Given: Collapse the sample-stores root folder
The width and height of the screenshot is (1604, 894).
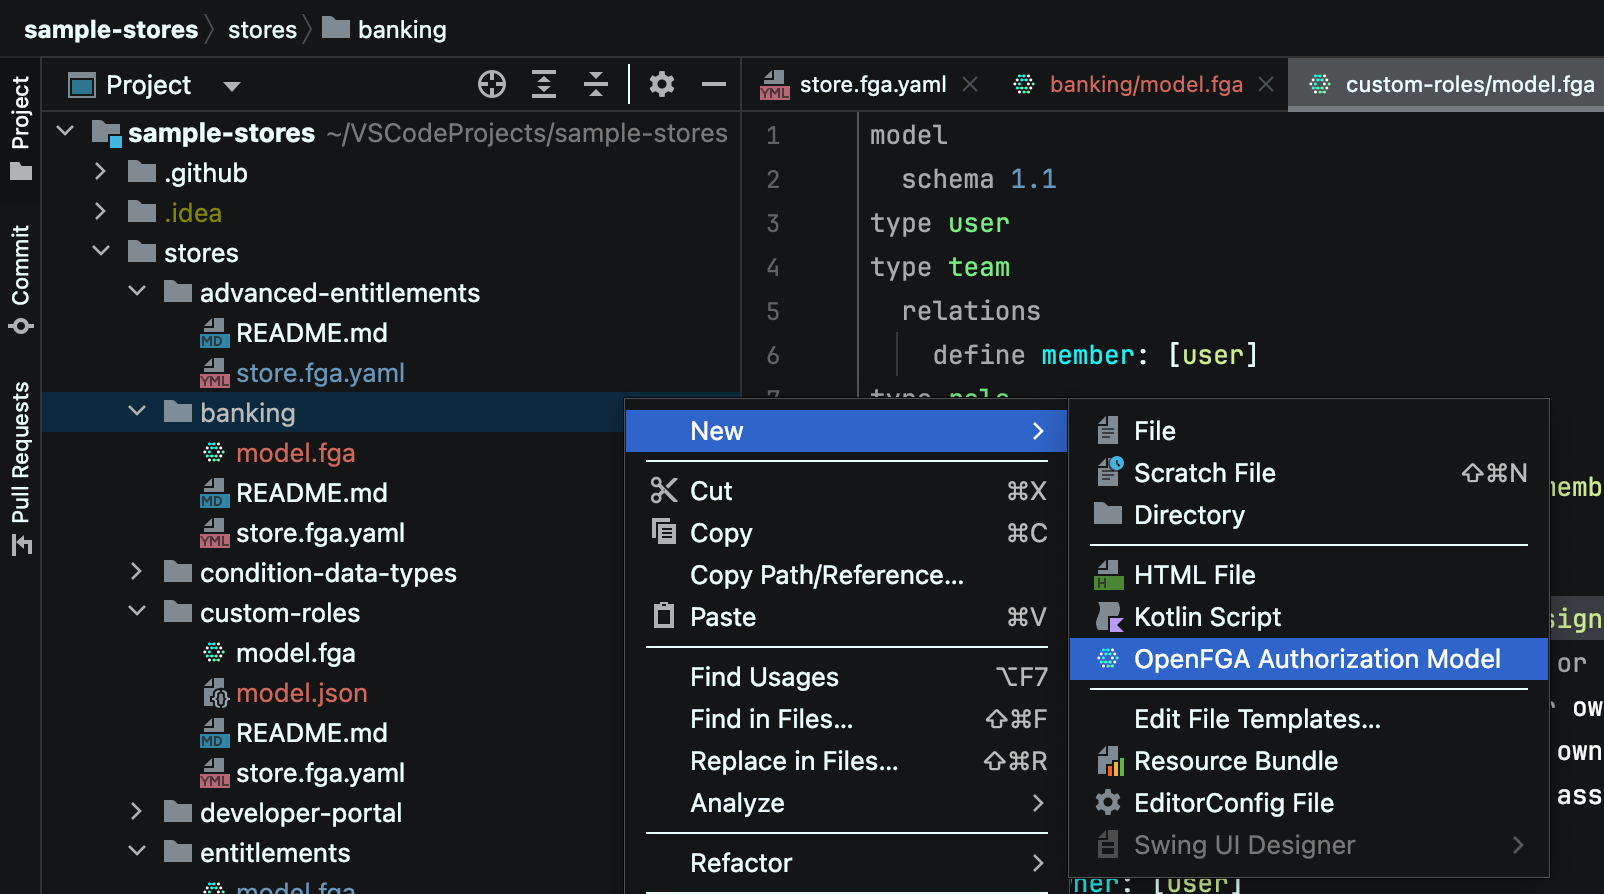Looking at the screenshot, I should point(66,131).
